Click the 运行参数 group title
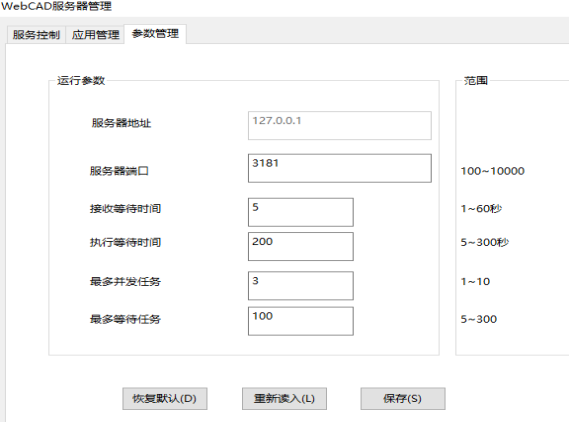The height and width of the screenshot is (422, 569). click(x=81, y=81)
